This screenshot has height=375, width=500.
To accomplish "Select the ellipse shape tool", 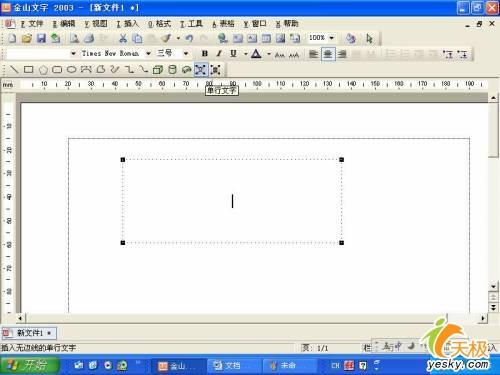I will pos(71,70).
